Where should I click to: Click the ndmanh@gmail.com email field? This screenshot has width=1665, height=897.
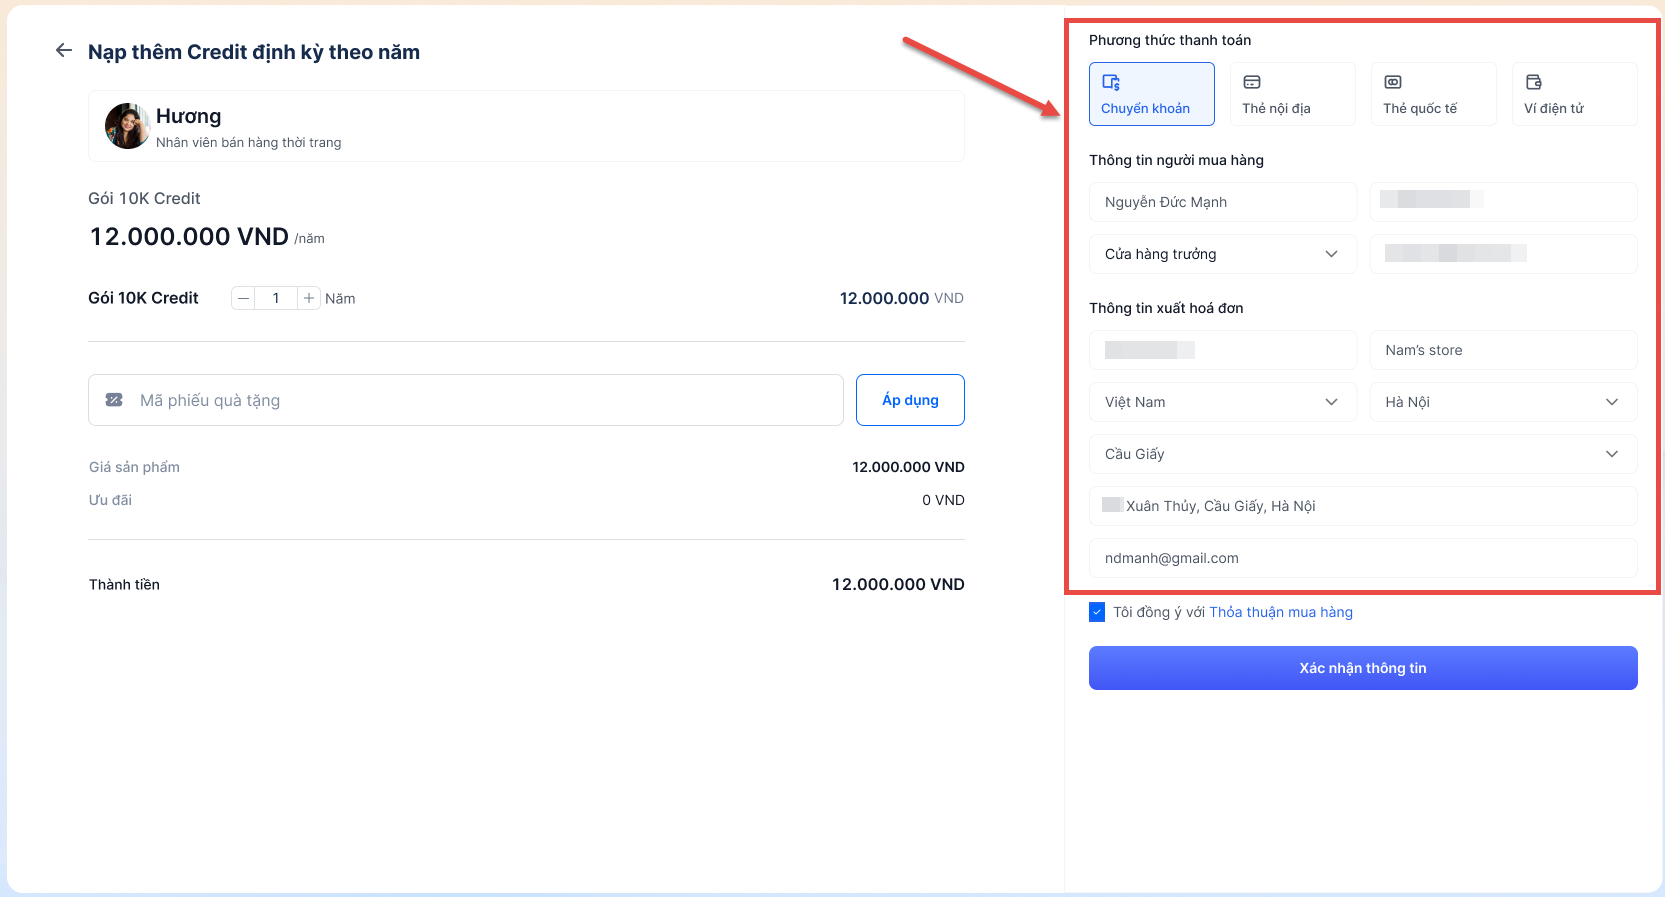pyautogui.click(x=1362, y=558)
